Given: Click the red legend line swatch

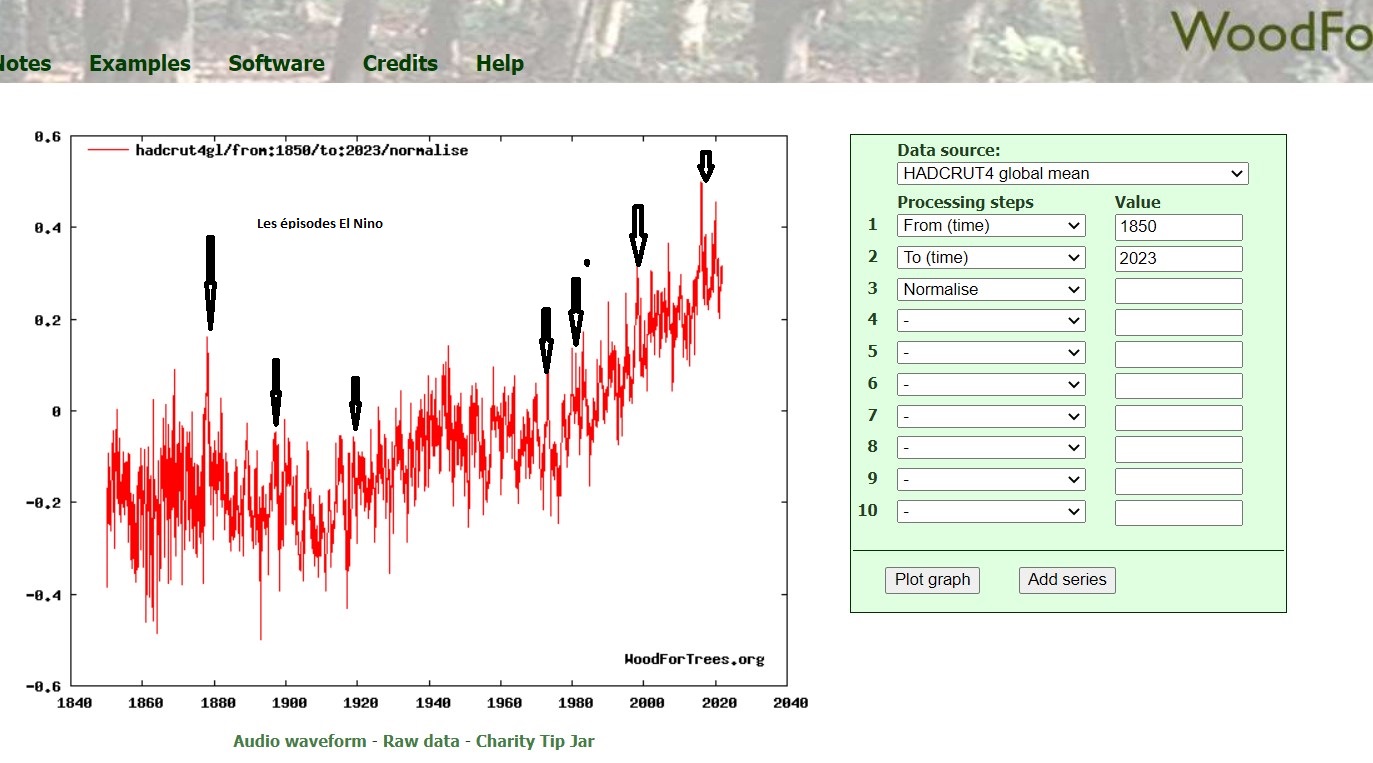Looking at the screenshot, I should point(108,150).
